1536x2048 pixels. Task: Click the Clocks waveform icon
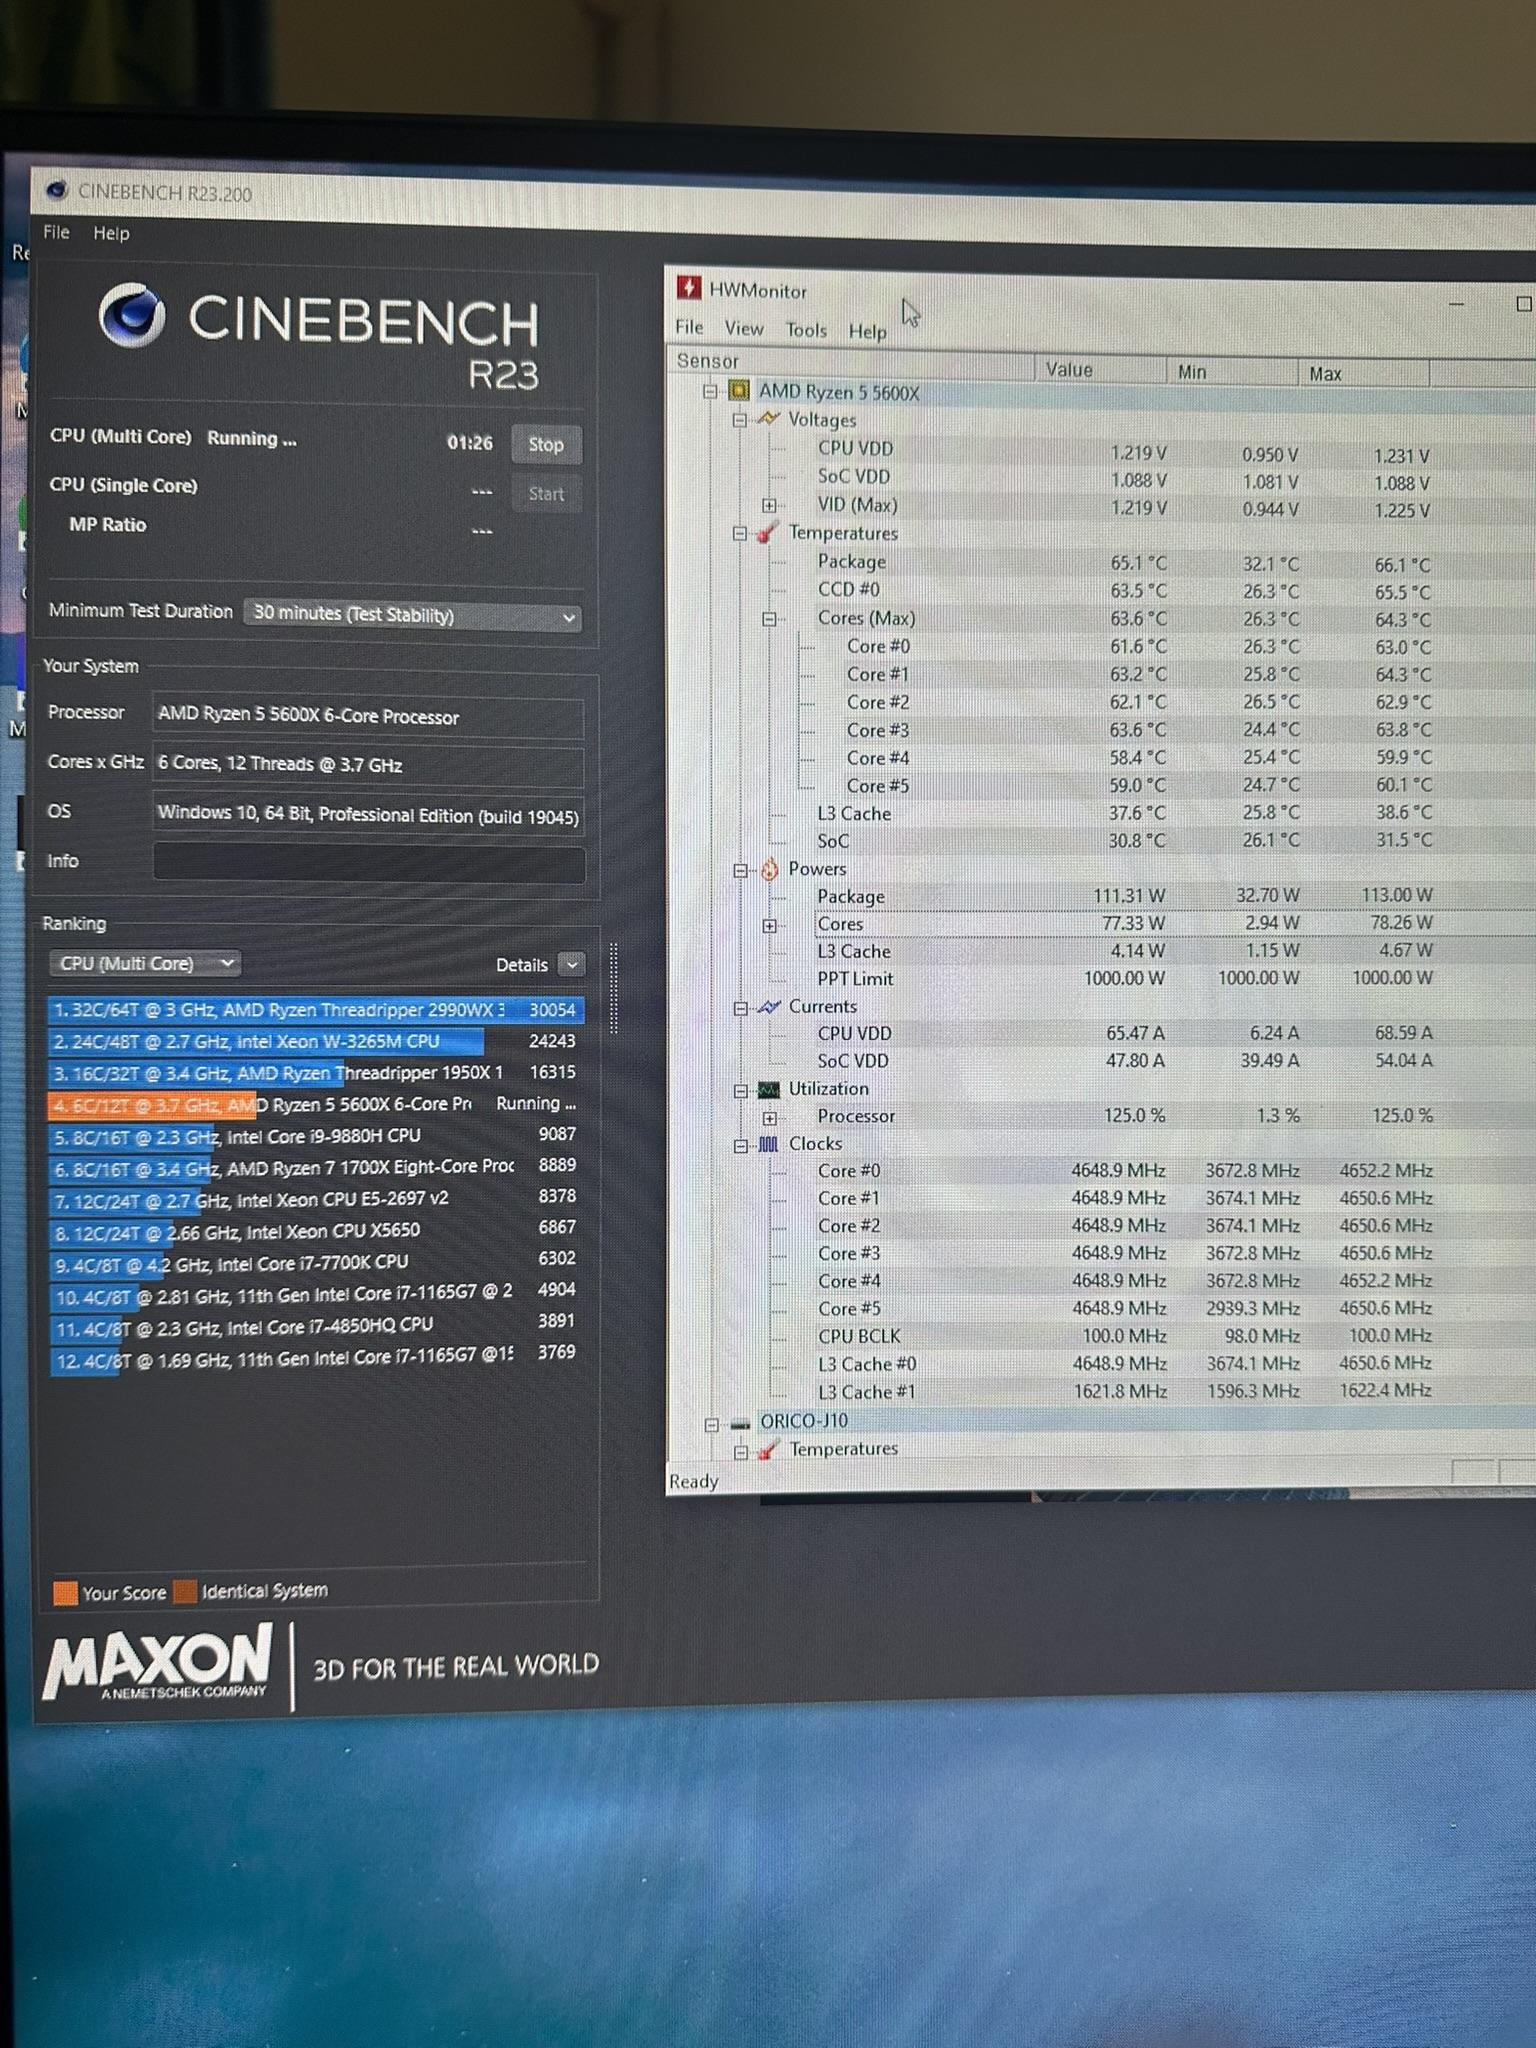coord(768,1143)
